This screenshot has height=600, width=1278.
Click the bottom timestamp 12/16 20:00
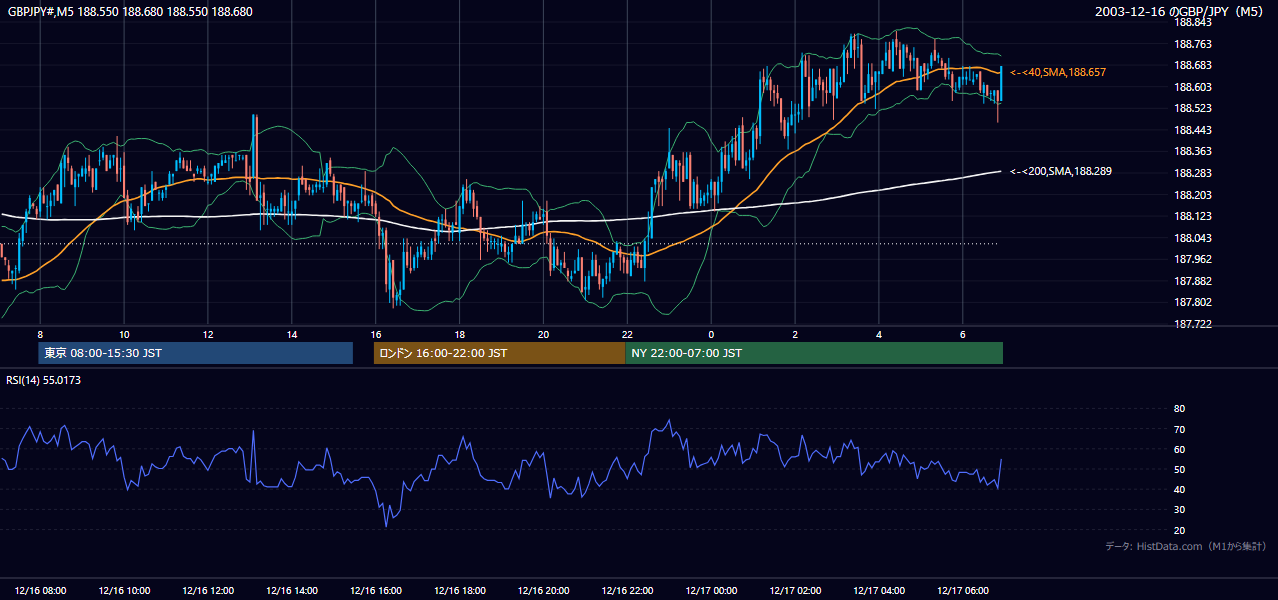point(543,590)
